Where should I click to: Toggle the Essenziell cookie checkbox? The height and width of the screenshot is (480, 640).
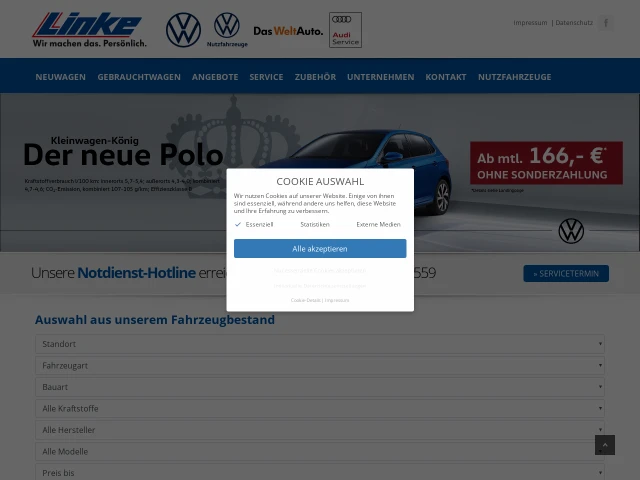coord(238,225)
